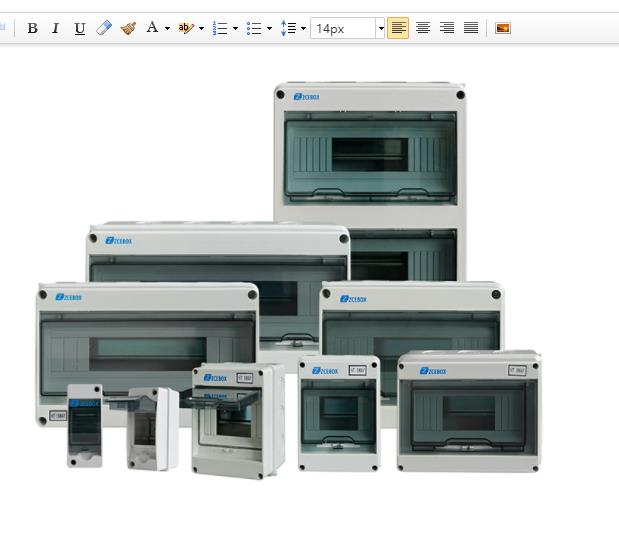
Task: Select the format painter brush
Action: tap(128, 28)
